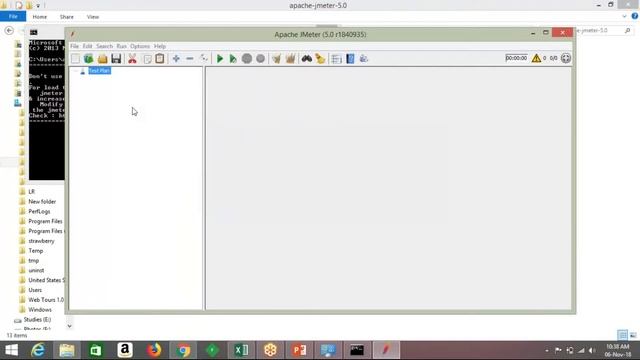The width and height of the screenshot is (640, 360).
Task: Select the PerfLogs folder in Explorer
Action: point(39,211)
